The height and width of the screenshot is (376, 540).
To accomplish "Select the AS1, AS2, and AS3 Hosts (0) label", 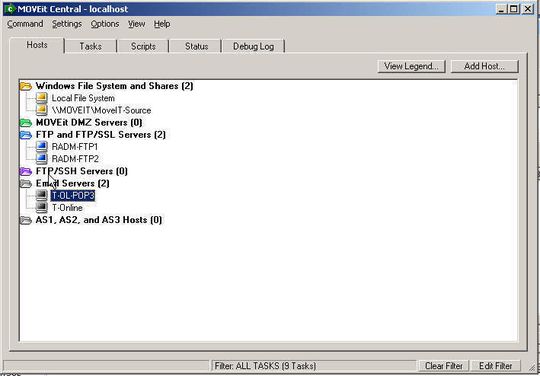I will (99, 220).
